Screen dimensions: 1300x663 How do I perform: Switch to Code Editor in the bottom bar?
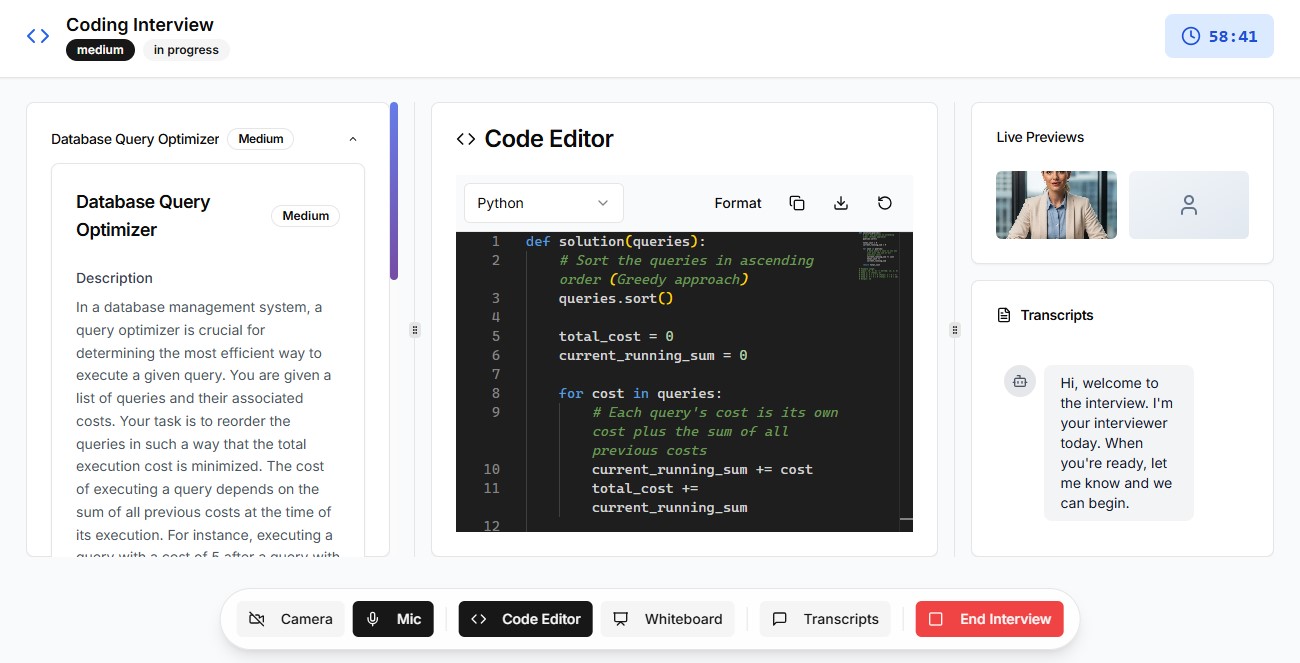coord(525,618)
